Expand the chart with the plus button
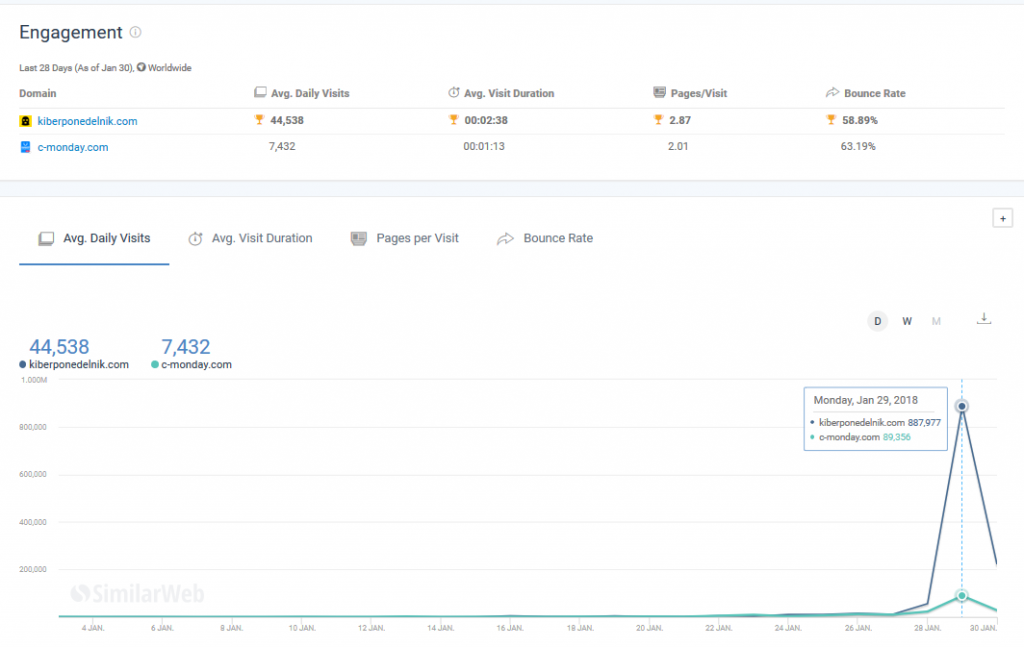The height and width of the screenshot is (647, 1024). click(x=1001, y=218)
